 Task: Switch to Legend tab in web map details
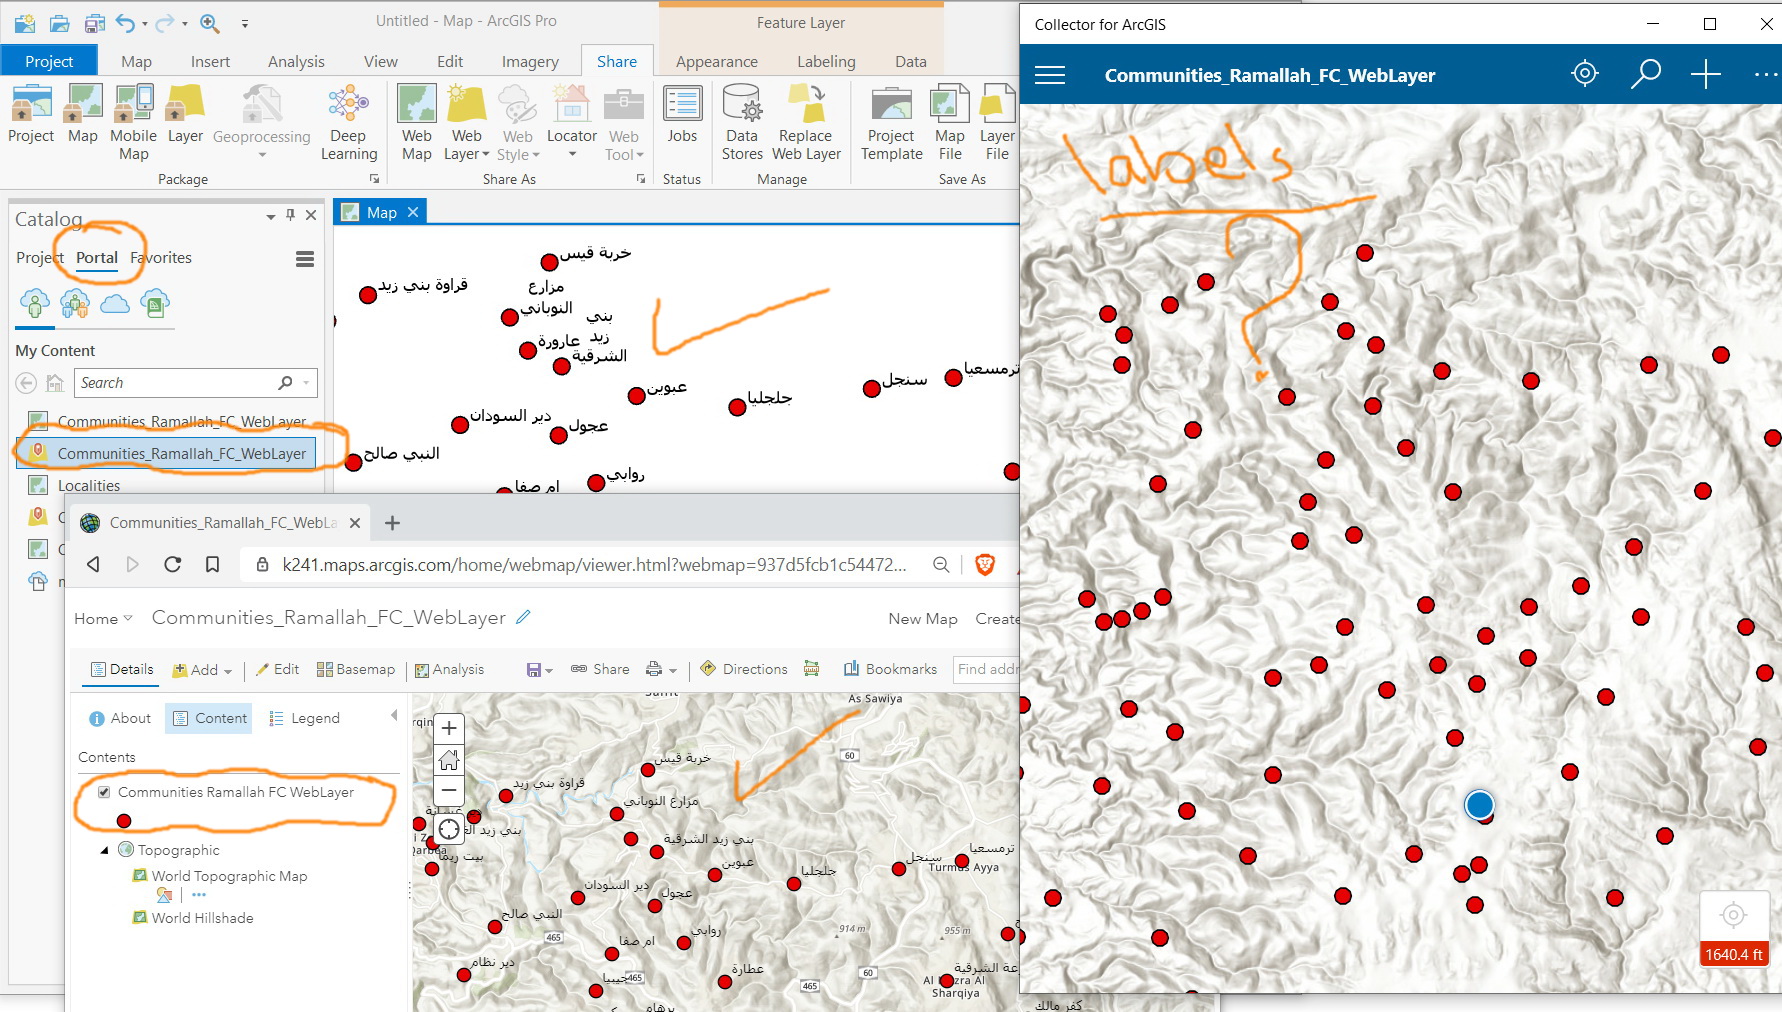[x=305, y=718]
